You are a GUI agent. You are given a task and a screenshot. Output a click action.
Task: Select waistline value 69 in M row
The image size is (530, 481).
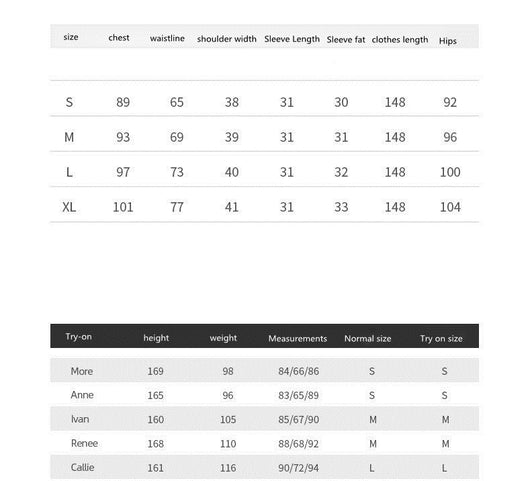pyautogui.click(x=176, y=137)
